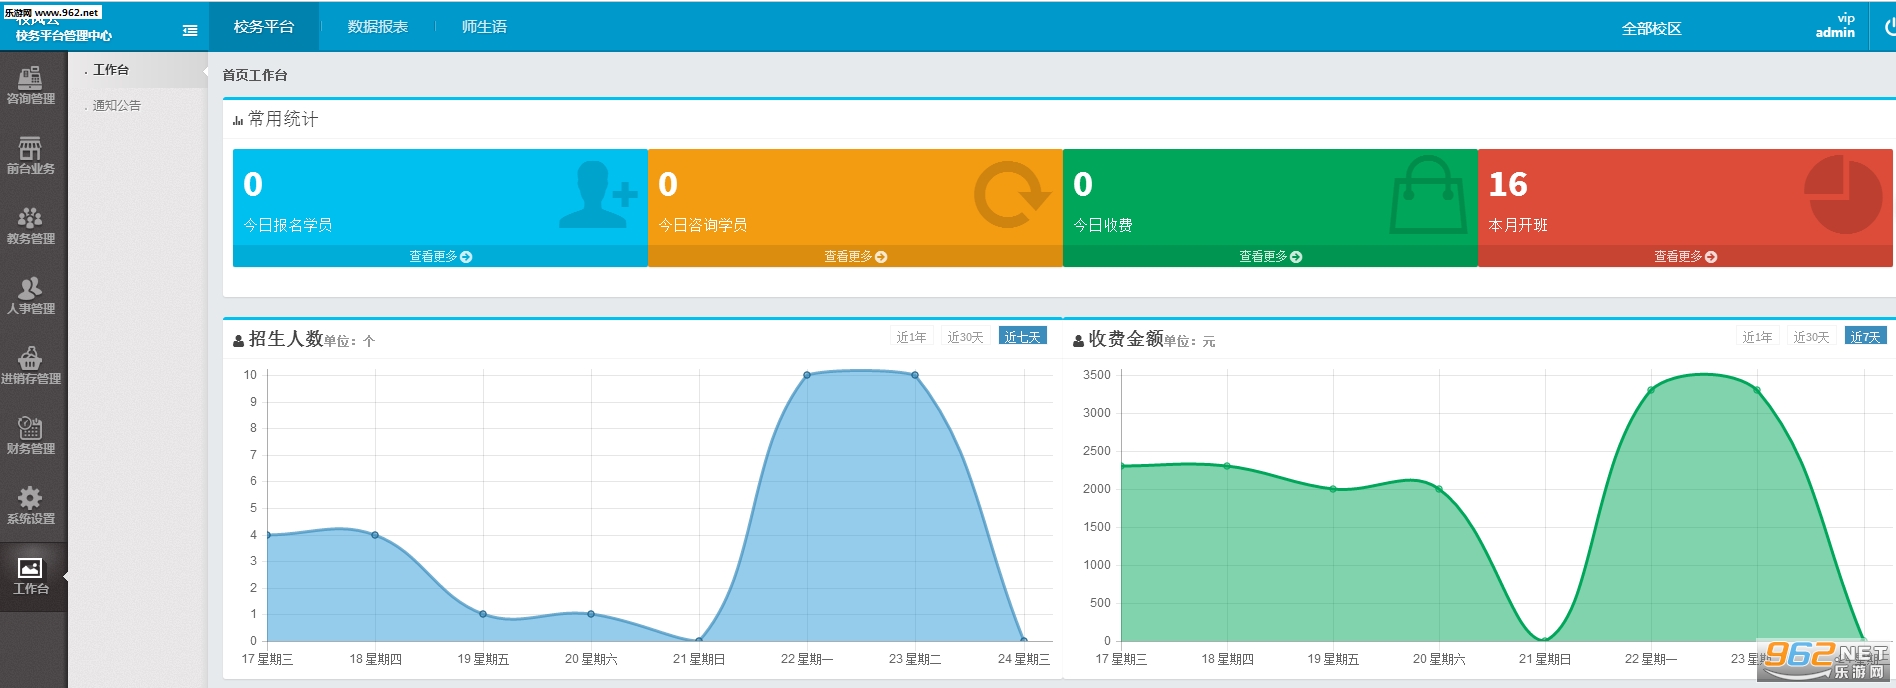Image resolution: width=1896 pixels, height=688 pixels.
Task: Select 近1年 for 招生人数 chart
Action: point(911,337)
